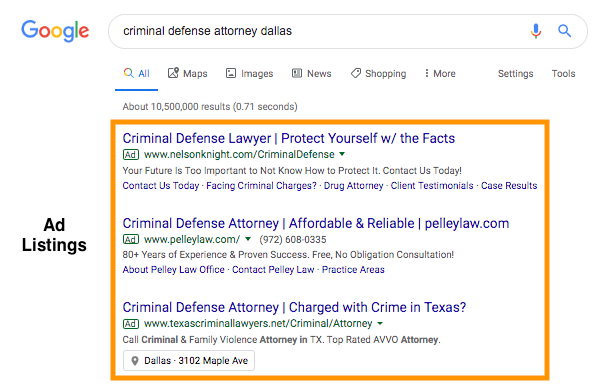Screen dimensions: 602x388
Task: Click the www.texascriminallawyers.net/Criminal/Attorney URL
Action: click(258, 324)
